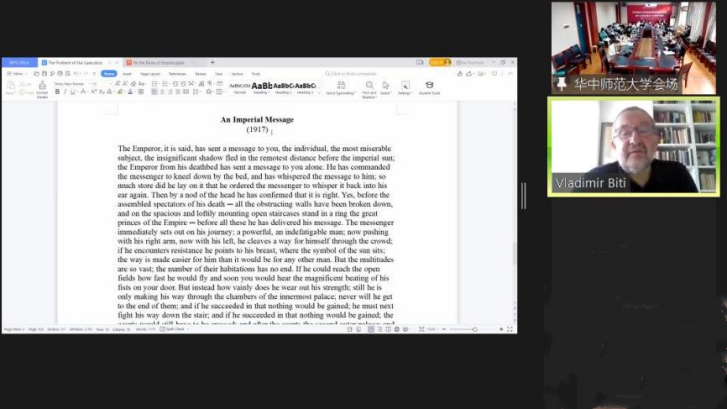This screenshot has width=727, height=409.
Task: Open Student Tools
Action: pyautogui.click(x=429, y=88)
